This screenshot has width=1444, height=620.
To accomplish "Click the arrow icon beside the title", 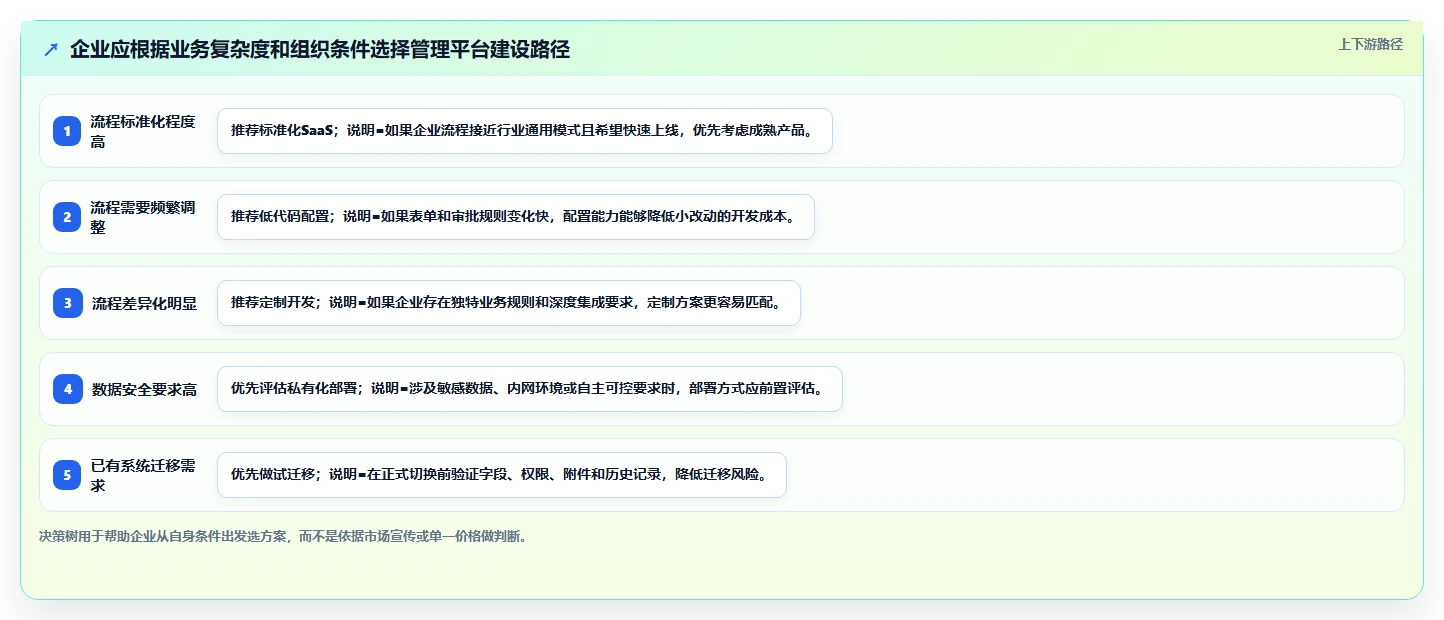I will [51, 50].
